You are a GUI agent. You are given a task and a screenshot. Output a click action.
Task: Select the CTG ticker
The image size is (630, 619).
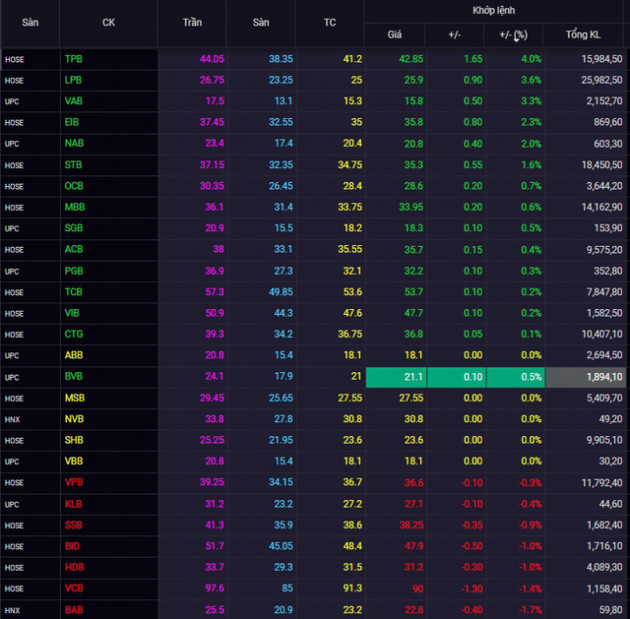[74, 334]
